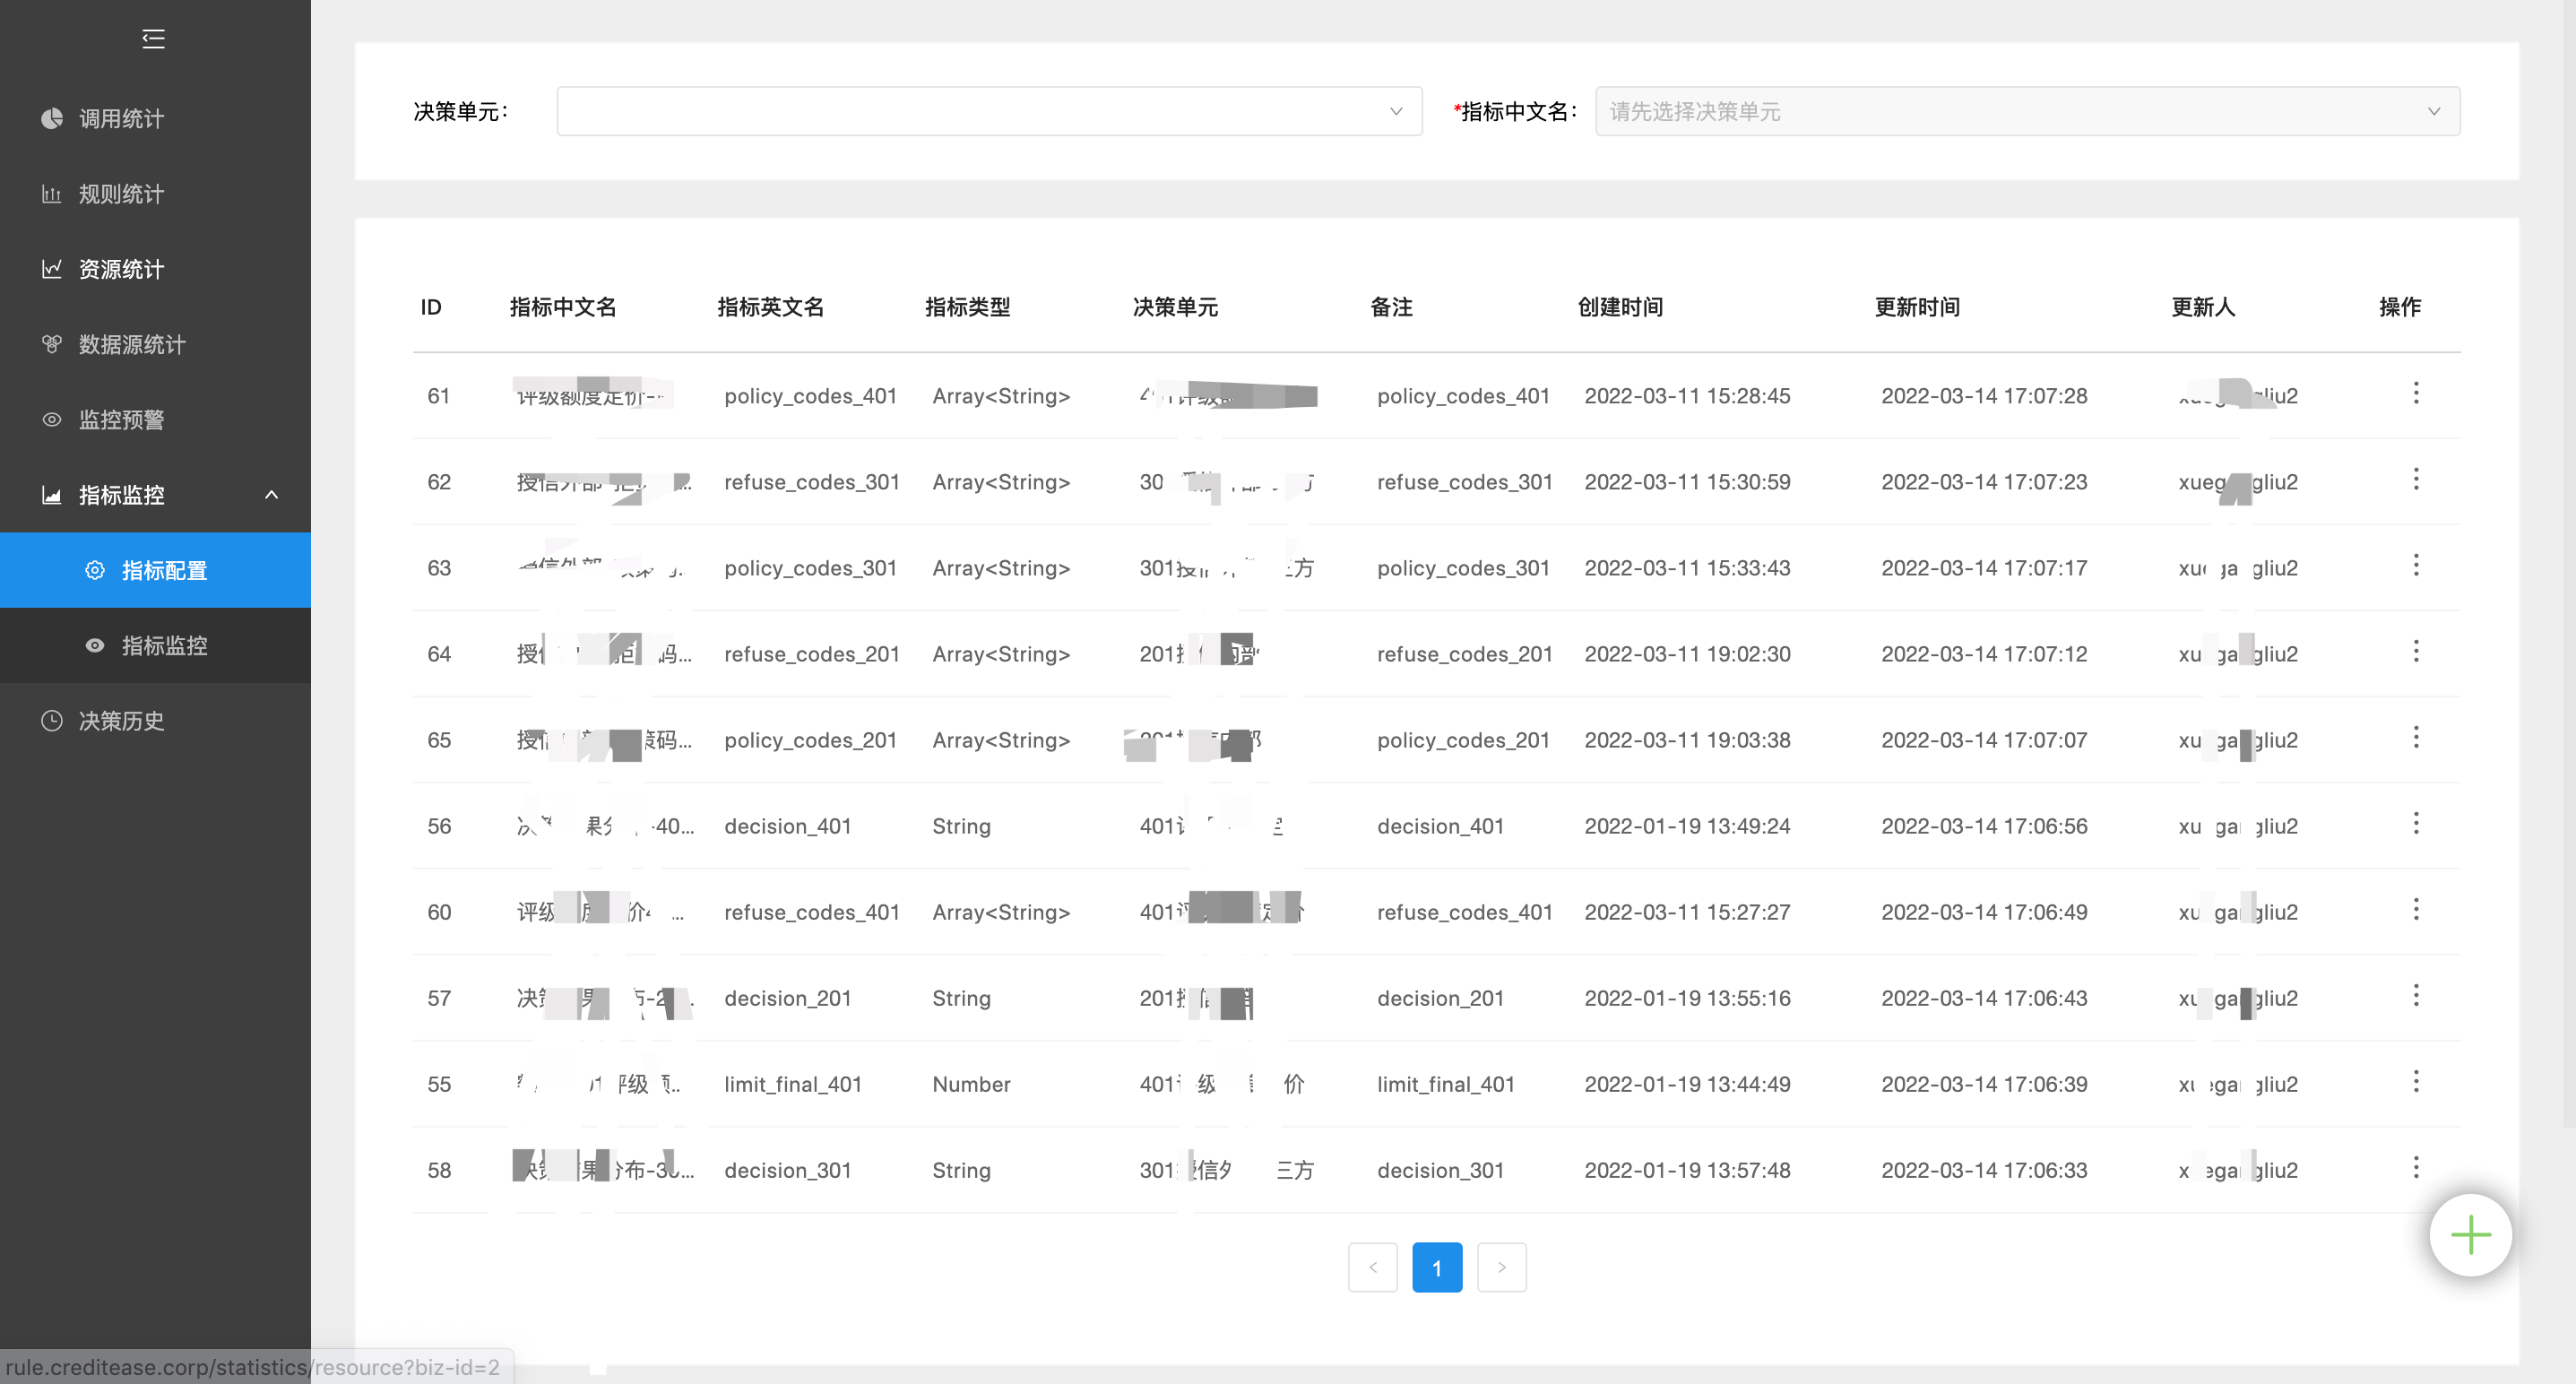Collapse the 指标监控 submenu chevron
The width and height of the screenshot is (2576, 1384).
click(x=271, y=495)
